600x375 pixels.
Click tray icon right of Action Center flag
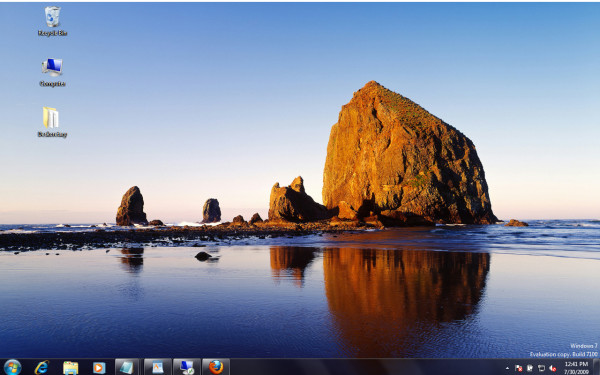[x=530, y=368]
